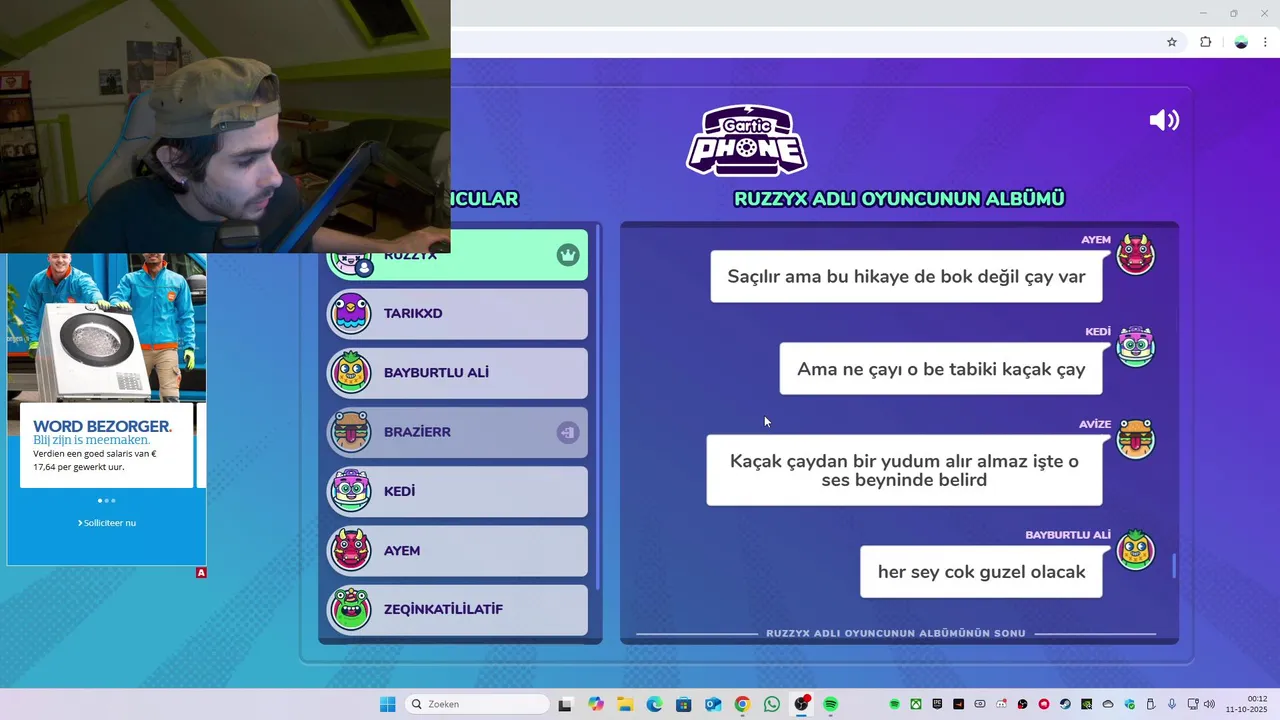Mute the Gartic Phone sound speaker icon

[x=1164, y=120]
